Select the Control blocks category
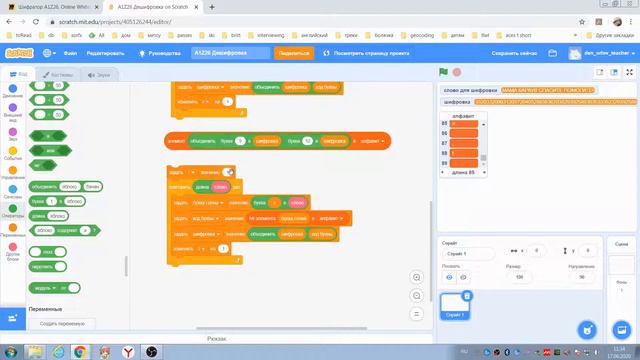 13,173
